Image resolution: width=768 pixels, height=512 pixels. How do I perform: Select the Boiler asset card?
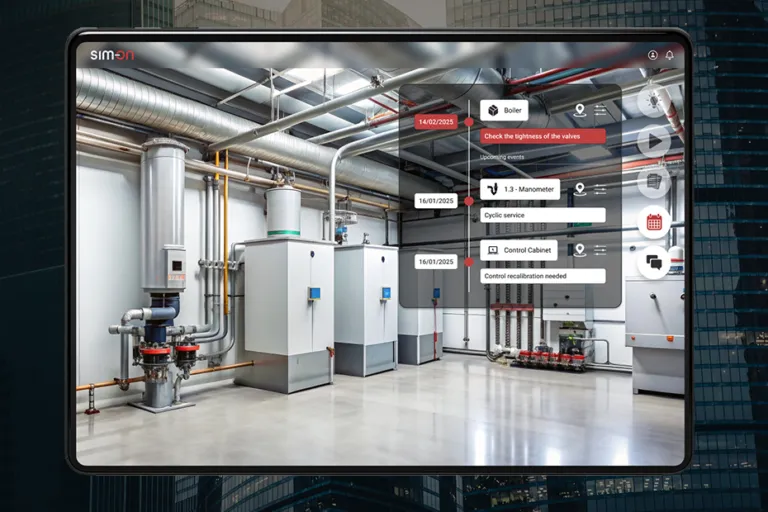coord(504,110)
